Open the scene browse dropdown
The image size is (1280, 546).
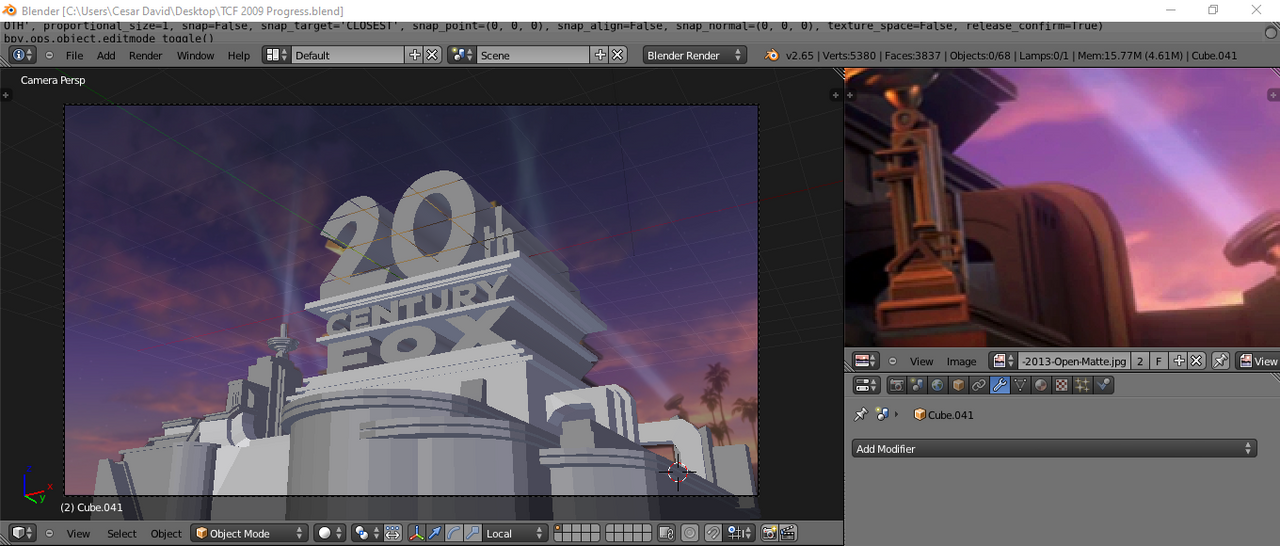tap(462, 55)
